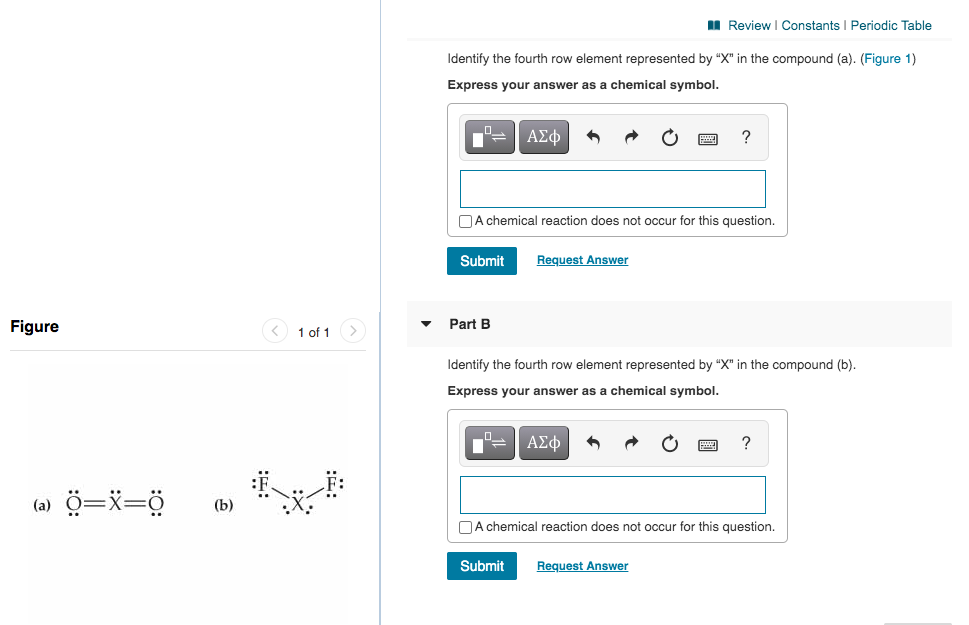Reset the Part A answer field

pos(668,137)
